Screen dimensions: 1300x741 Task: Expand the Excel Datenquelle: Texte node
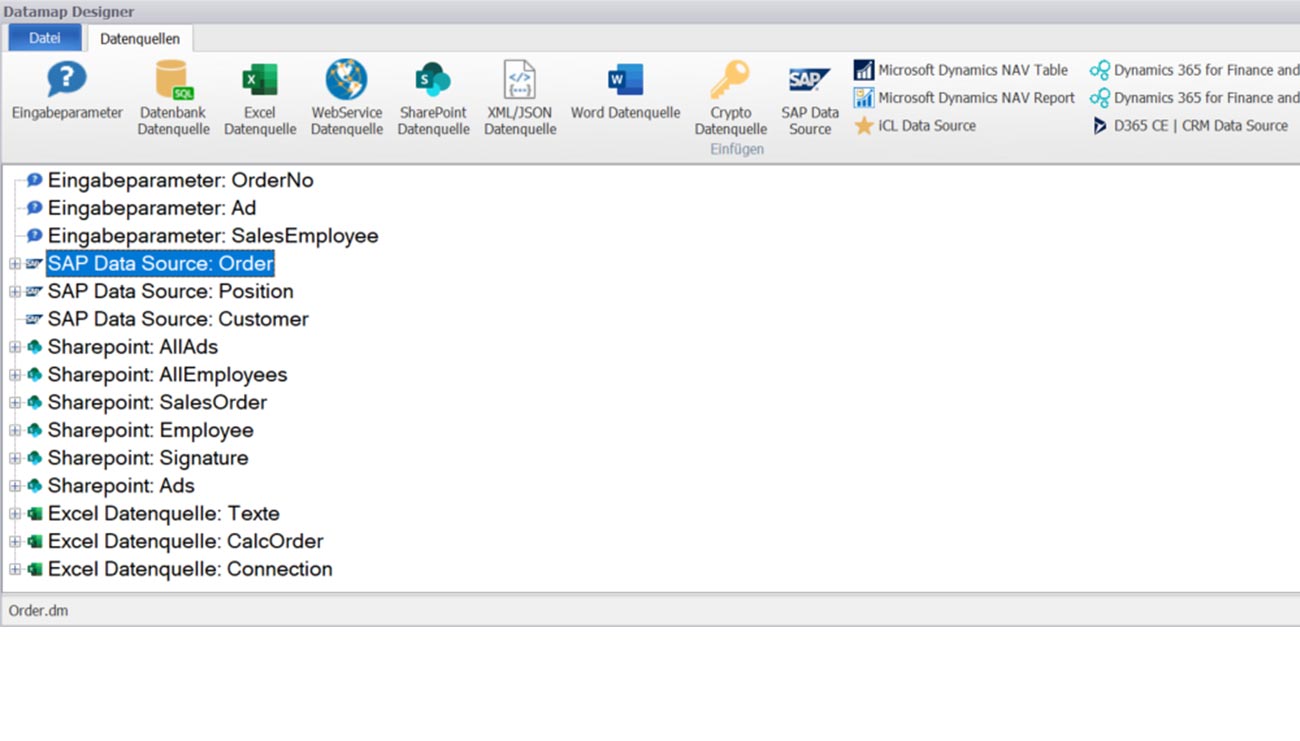click(x=14, y=514)
